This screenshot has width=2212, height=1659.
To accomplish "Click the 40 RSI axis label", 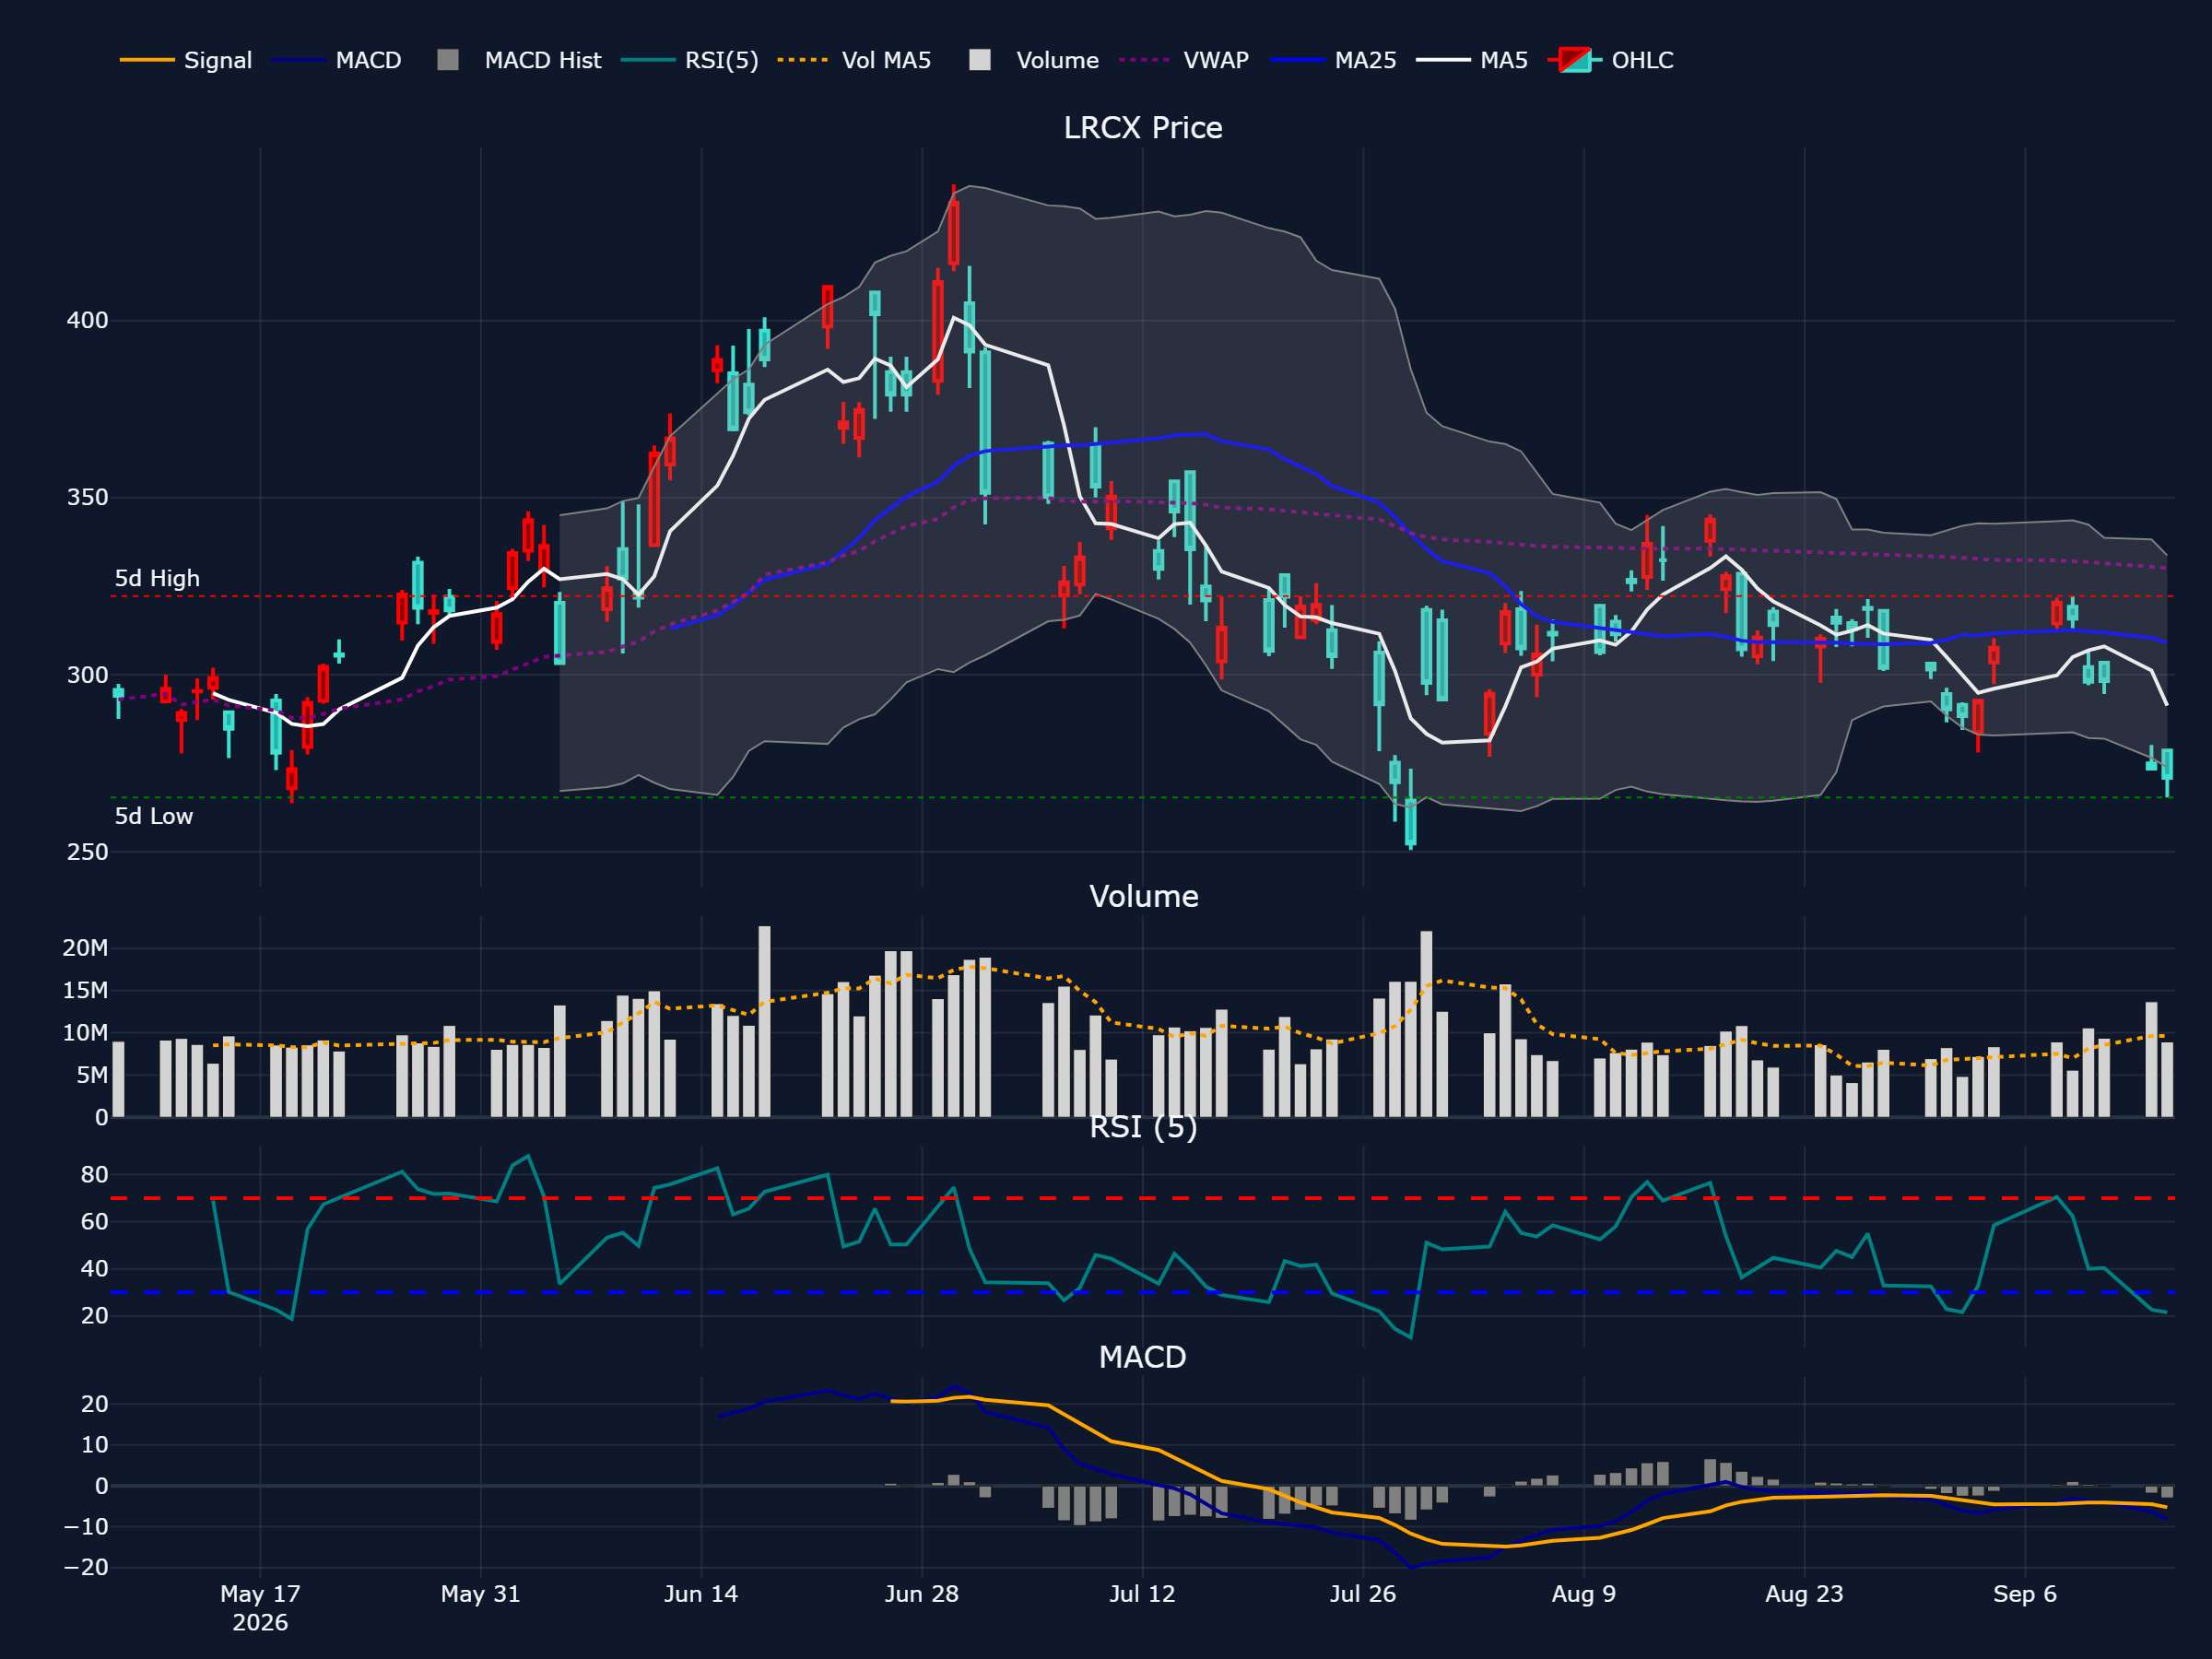I will [94, 1269].
